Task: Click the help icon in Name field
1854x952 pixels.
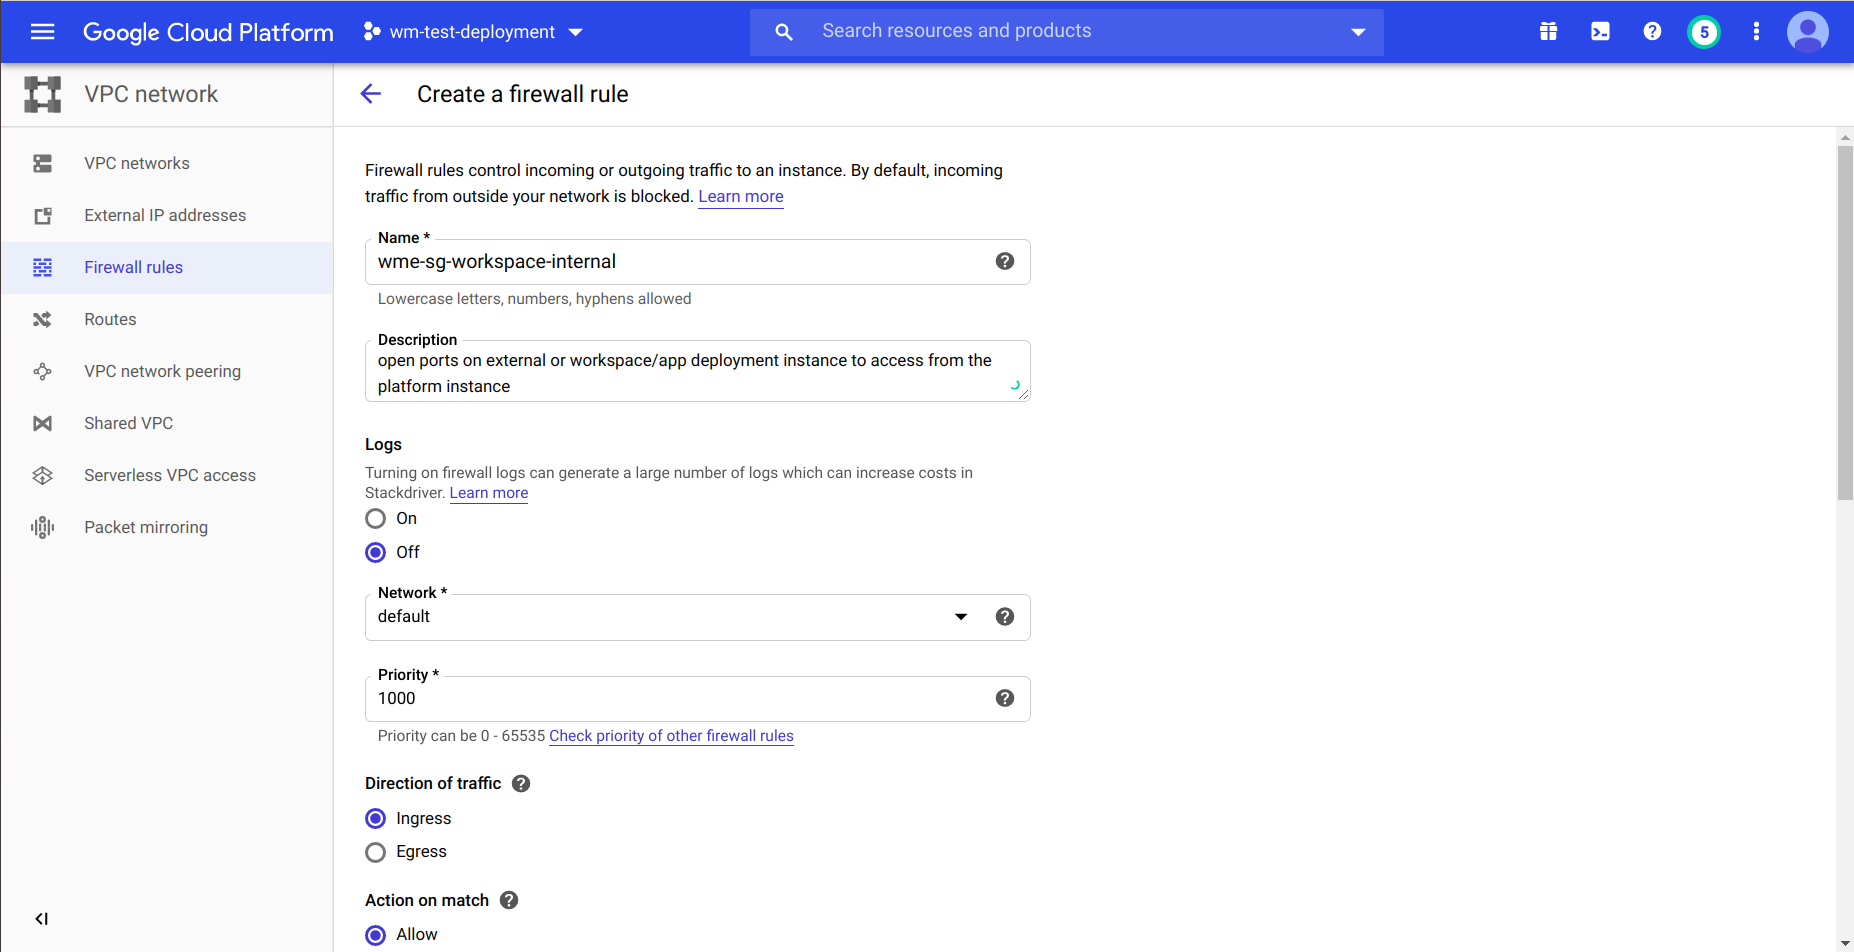Action: point(1004,261)
